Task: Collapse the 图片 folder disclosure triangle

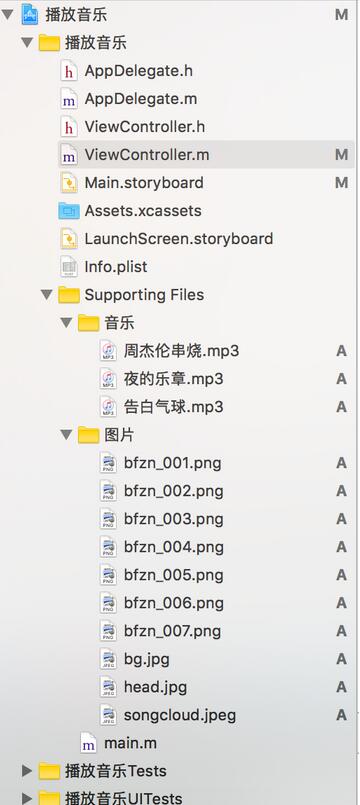Action: coord(67,435)
